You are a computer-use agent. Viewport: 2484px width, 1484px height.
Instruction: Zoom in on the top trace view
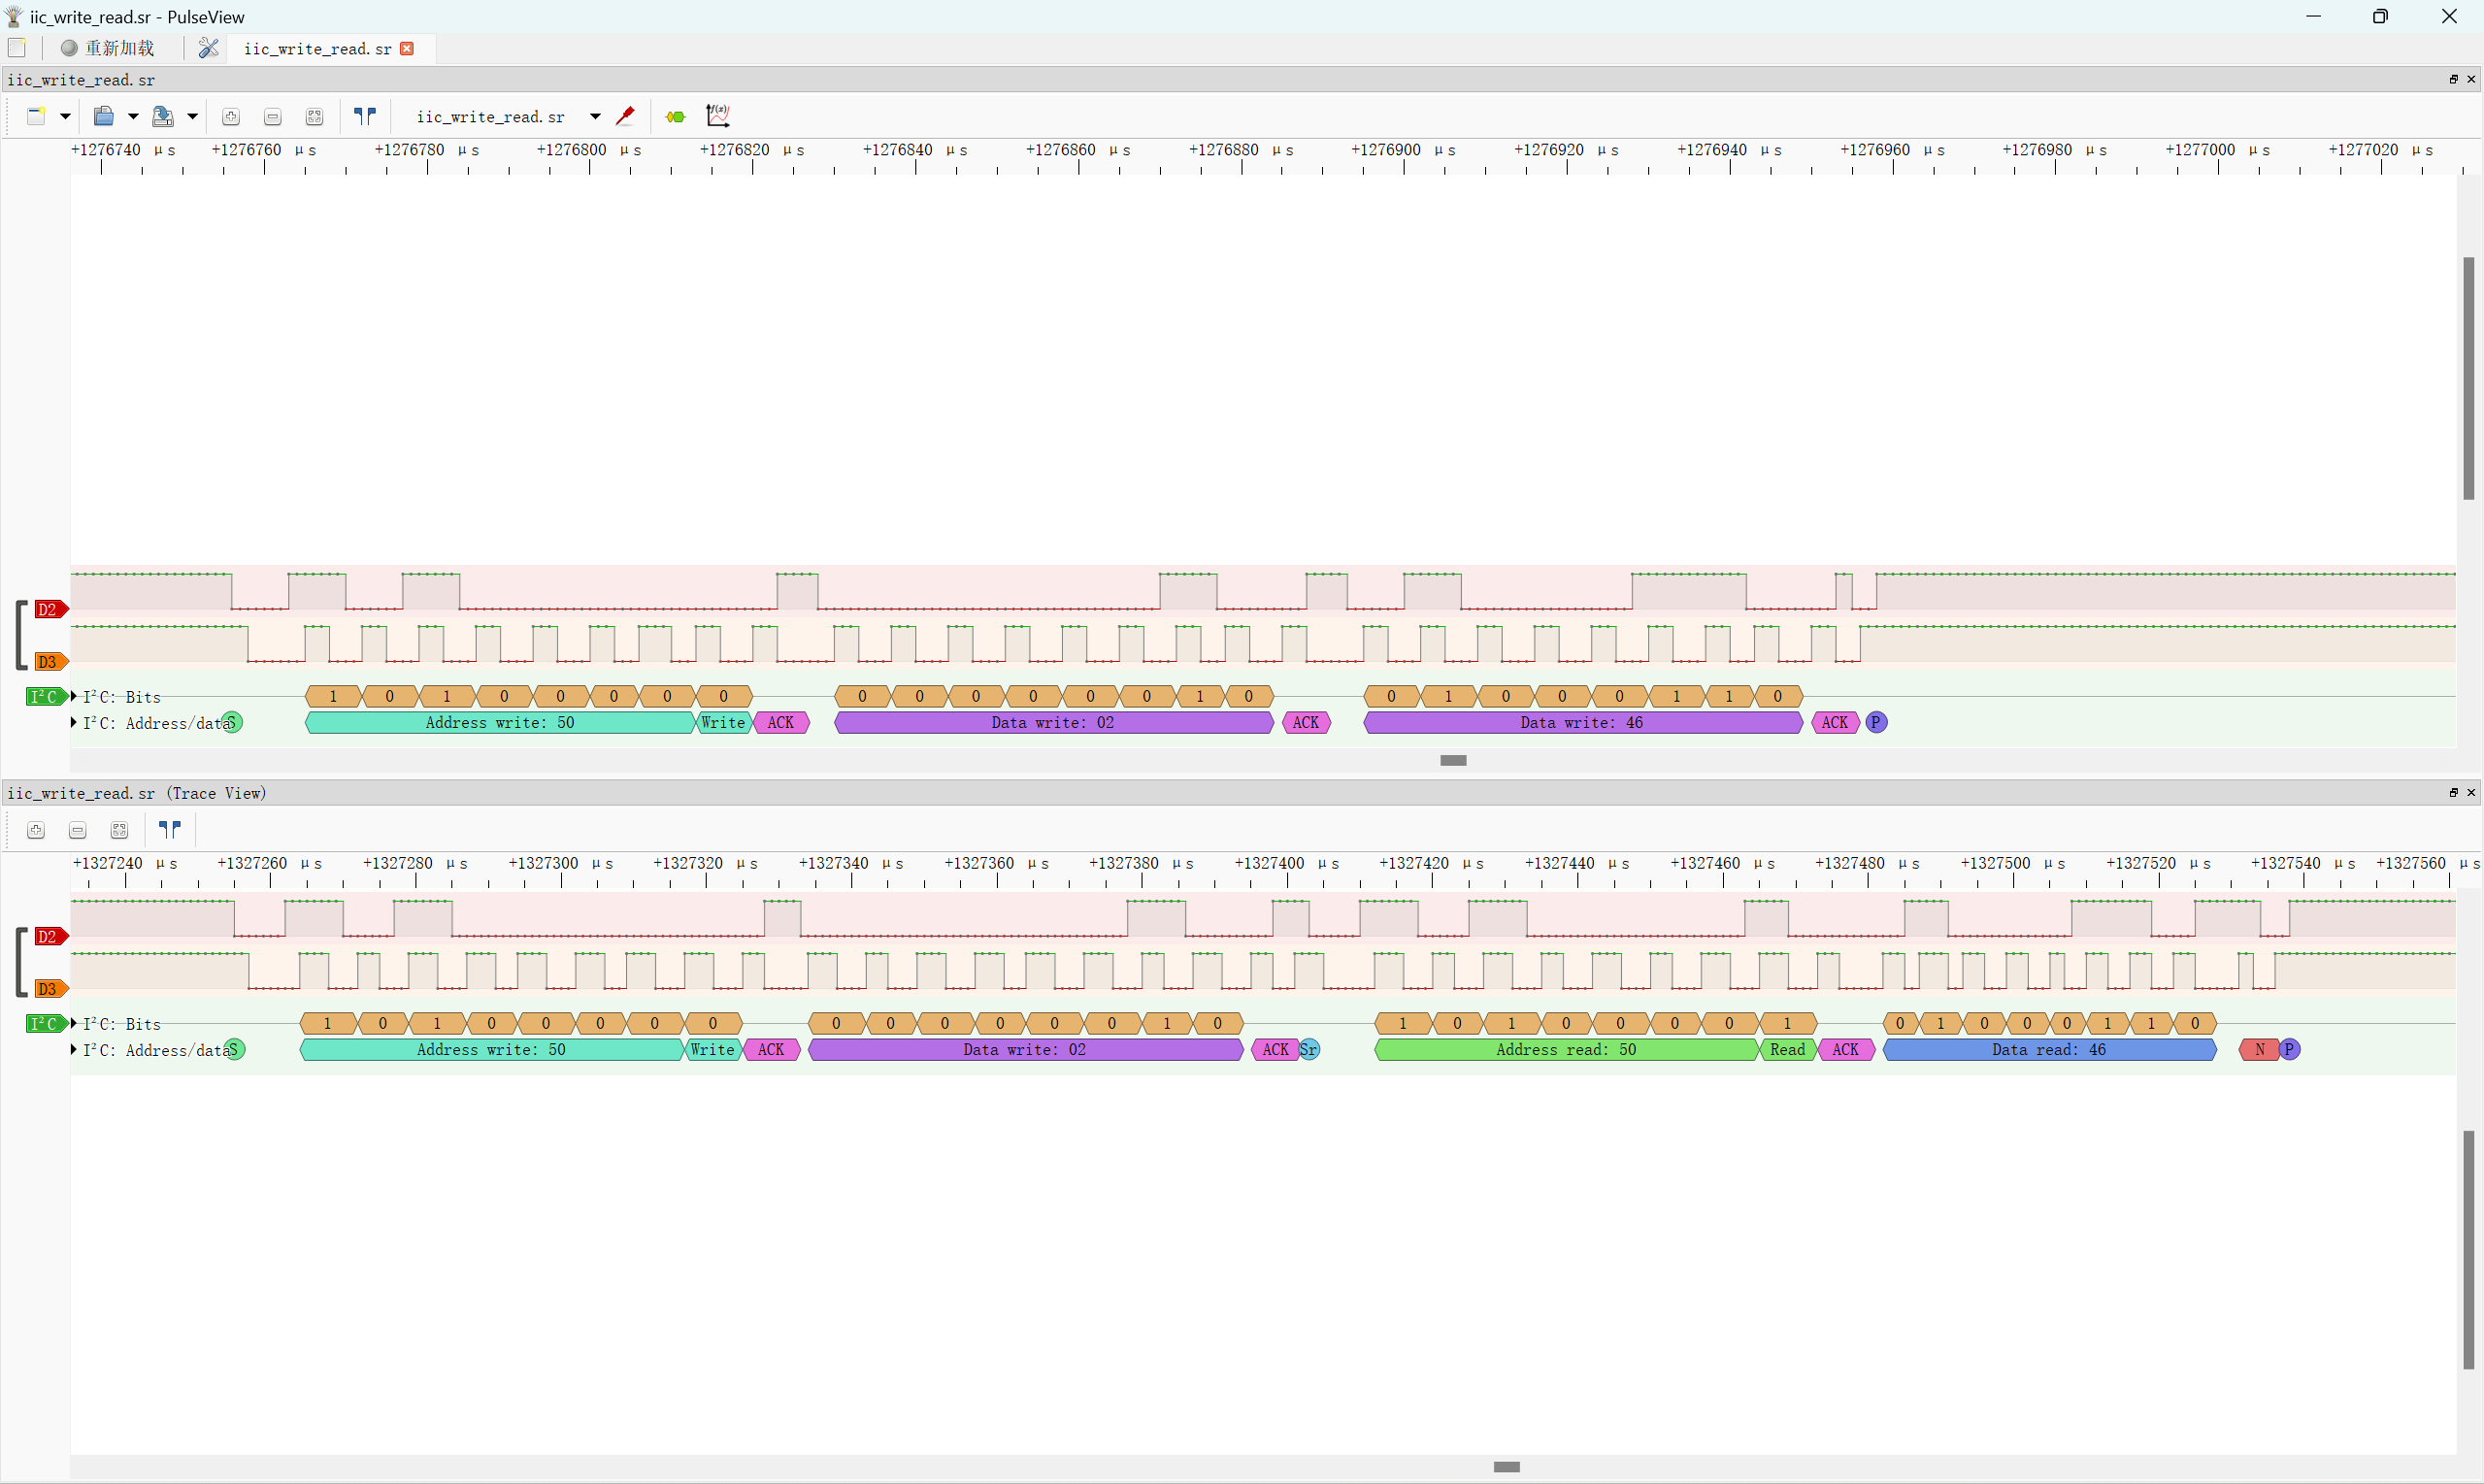[x=231, y=117]
